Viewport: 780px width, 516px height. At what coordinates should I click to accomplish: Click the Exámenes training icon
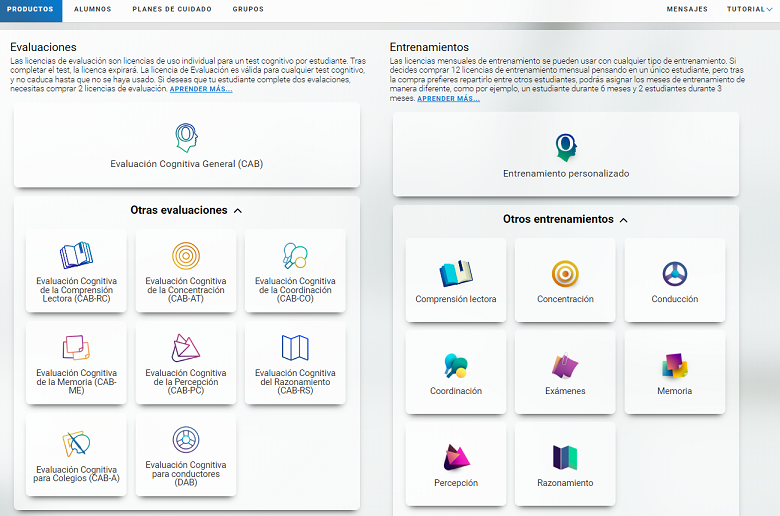(x=565, y=366)
